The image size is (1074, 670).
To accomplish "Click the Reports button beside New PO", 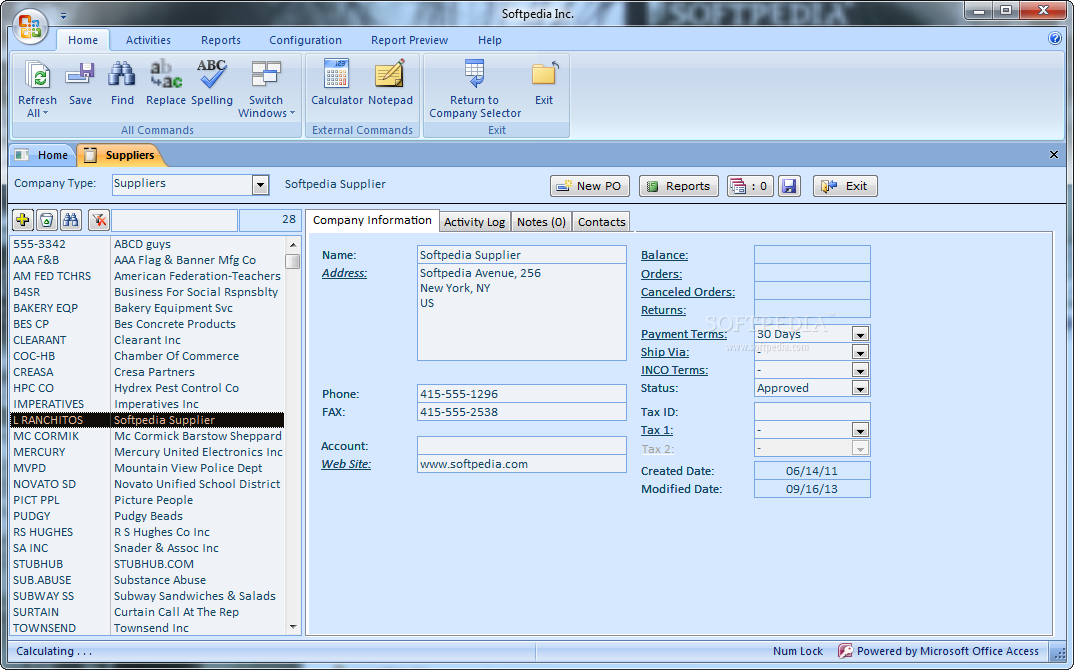I will pyautogui.click(x=679, y=186).
